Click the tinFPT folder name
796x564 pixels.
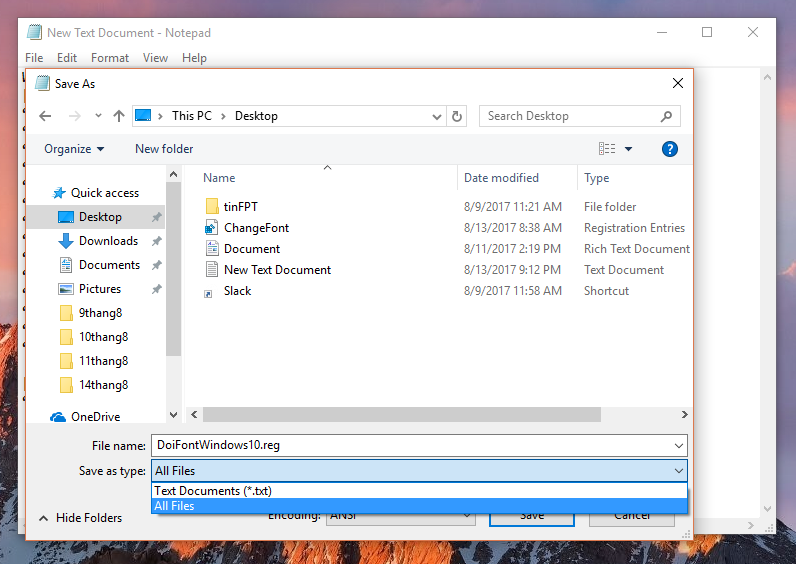241,207
